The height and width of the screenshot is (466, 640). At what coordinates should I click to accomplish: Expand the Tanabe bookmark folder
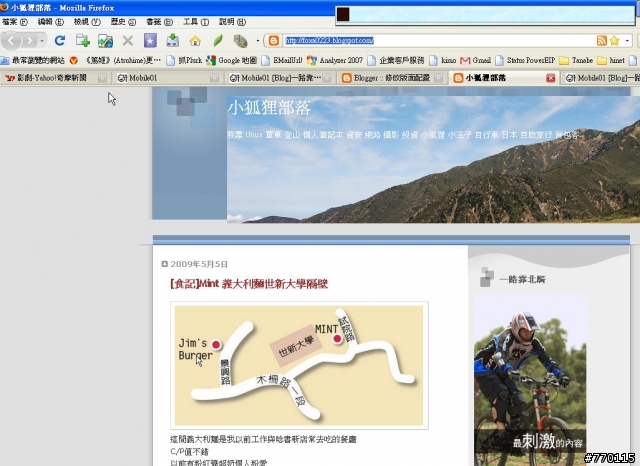[x=576, y=60]
